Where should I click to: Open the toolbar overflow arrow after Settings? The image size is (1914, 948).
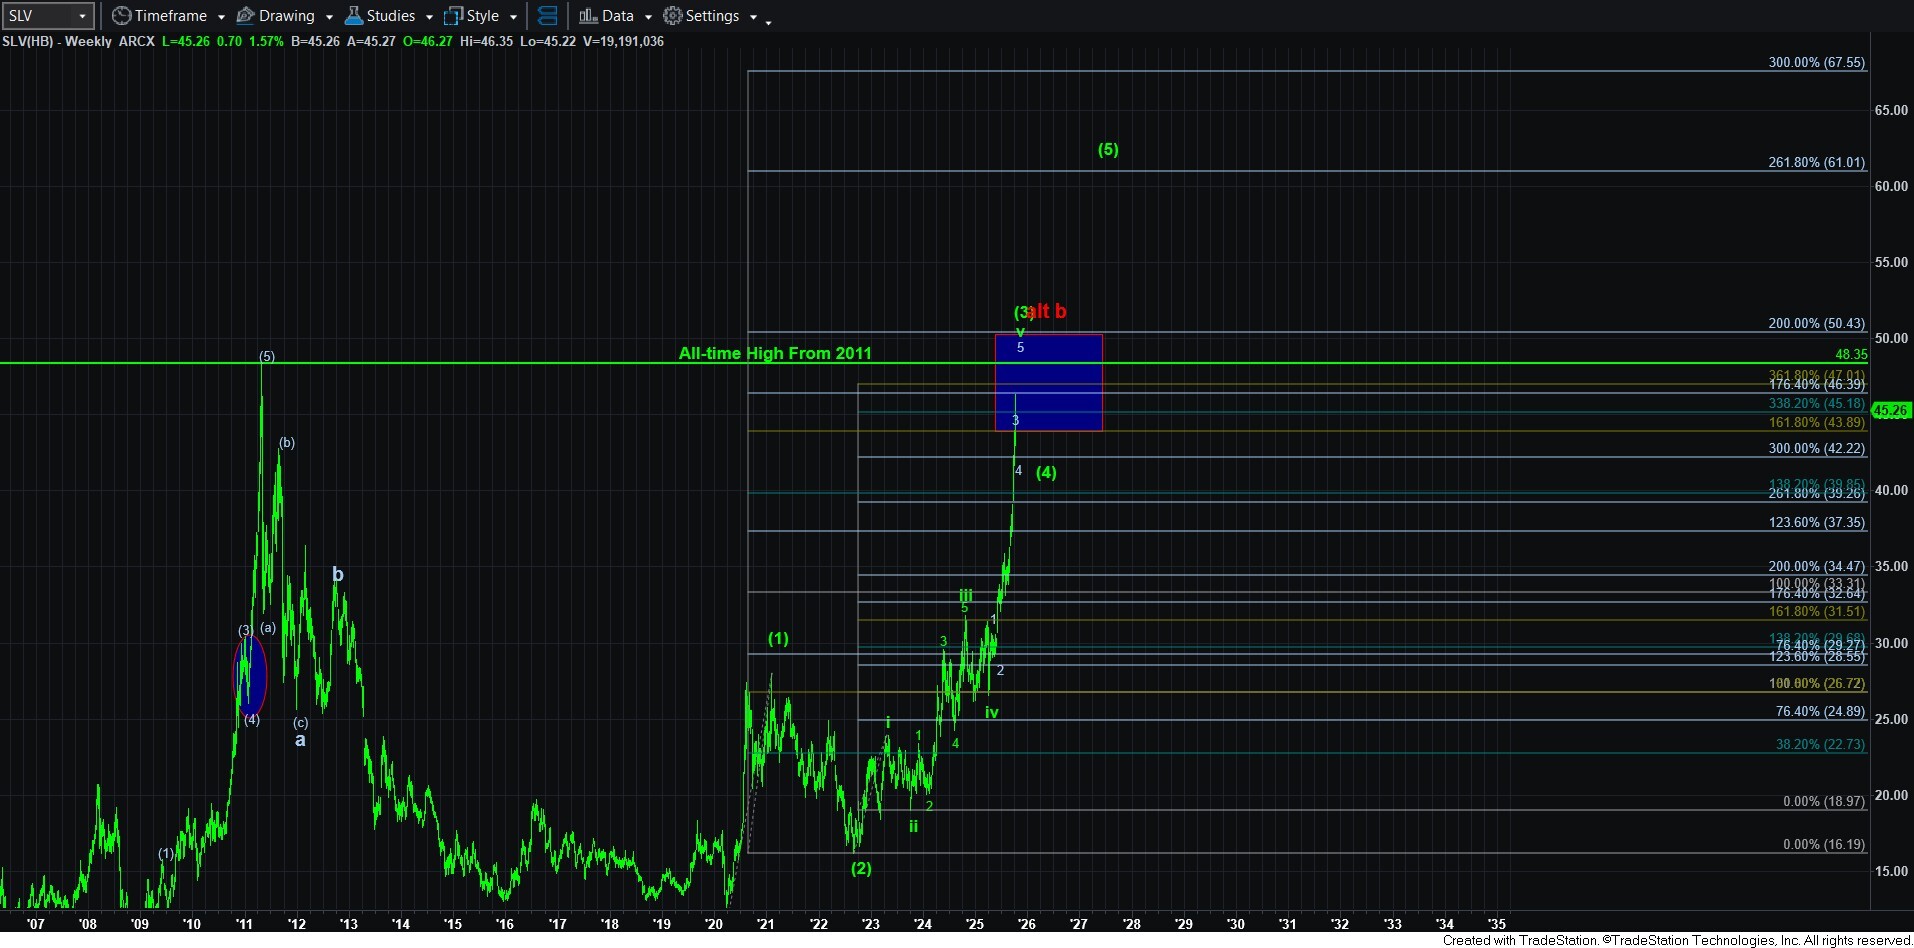coord(768,21)
